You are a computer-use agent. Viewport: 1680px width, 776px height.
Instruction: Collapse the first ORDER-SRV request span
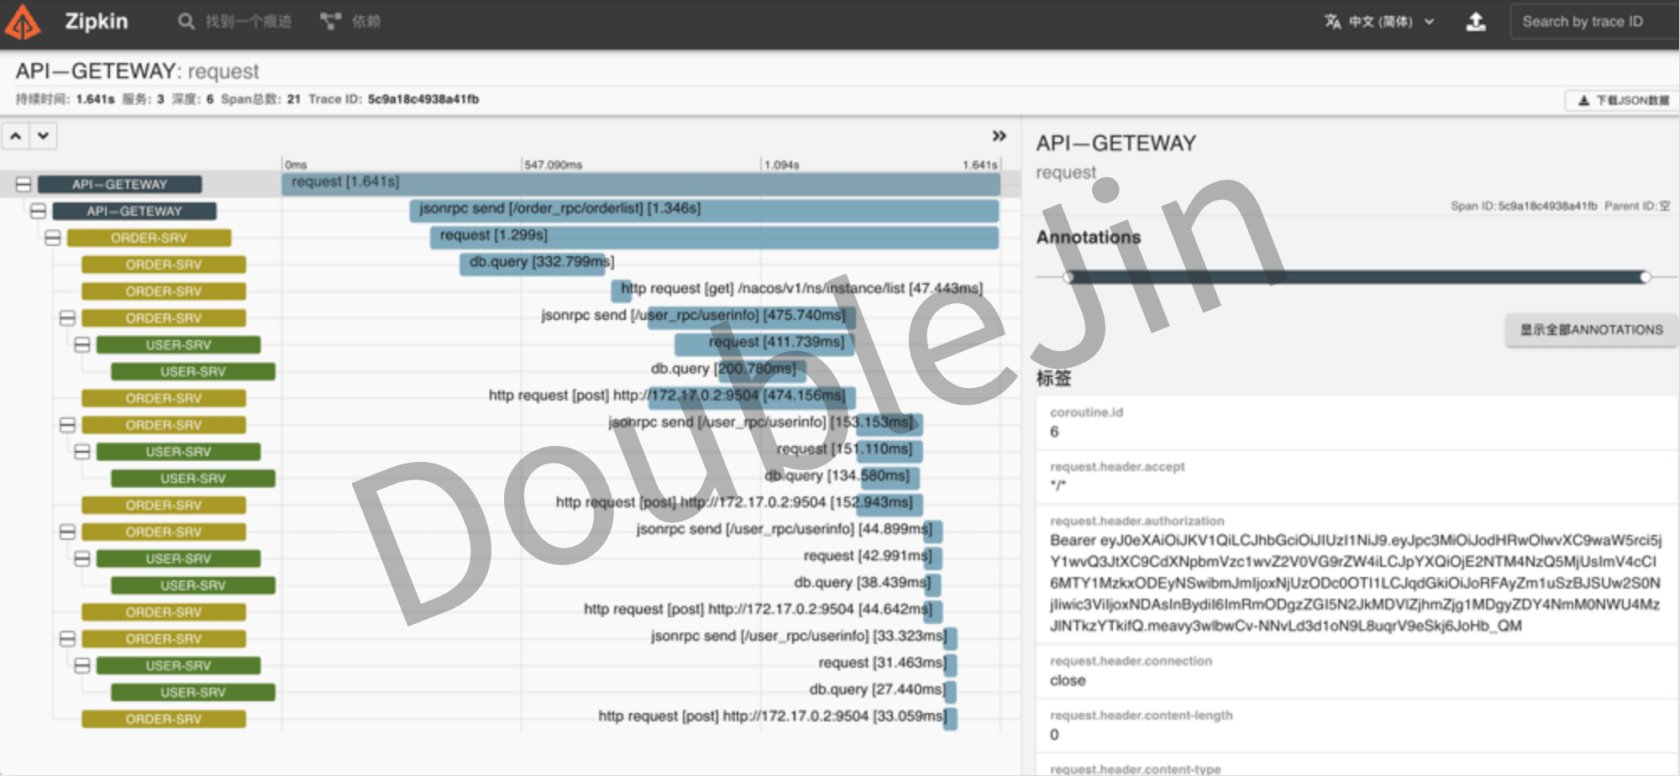coord(53,238)
